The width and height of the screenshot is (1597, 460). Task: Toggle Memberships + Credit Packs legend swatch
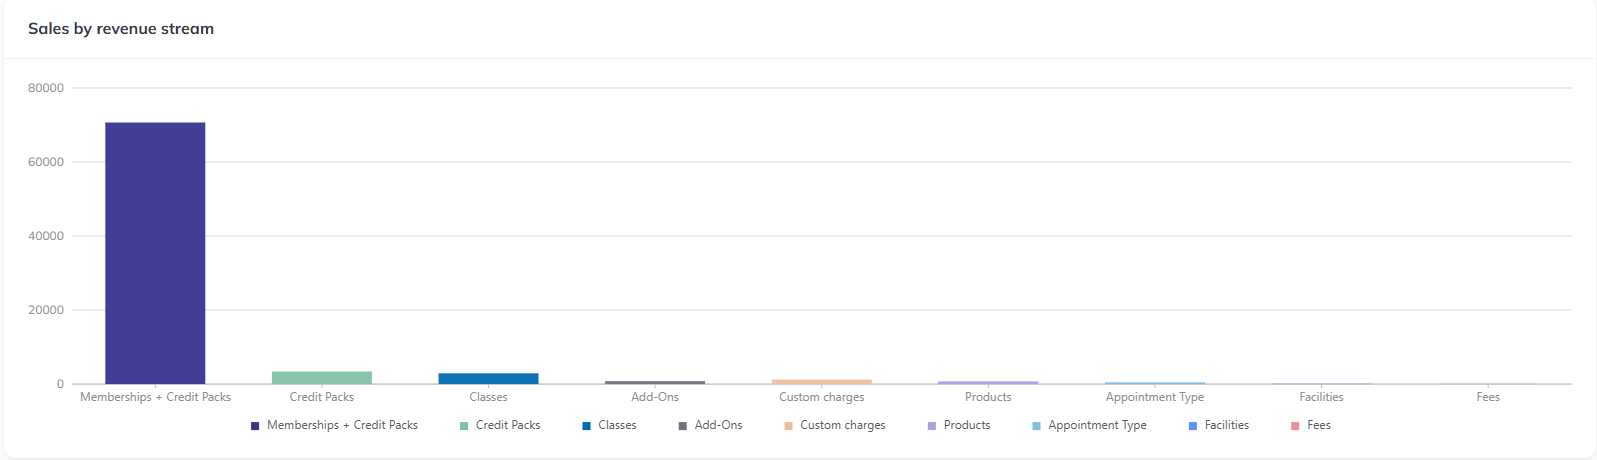[x=255, y=426]
